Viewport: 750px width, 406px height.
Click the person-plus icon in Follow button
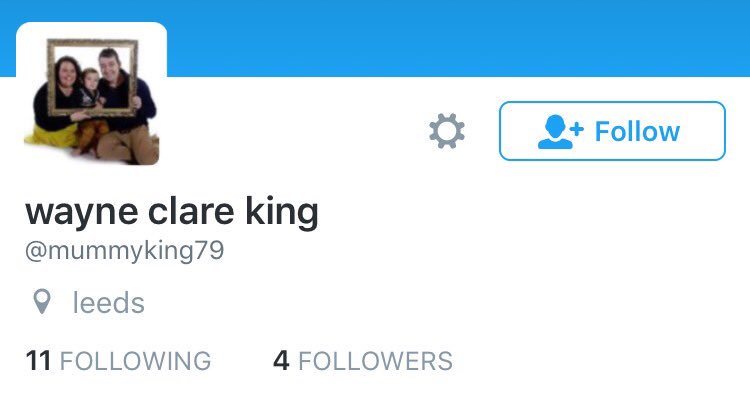[x=560, y=132]
